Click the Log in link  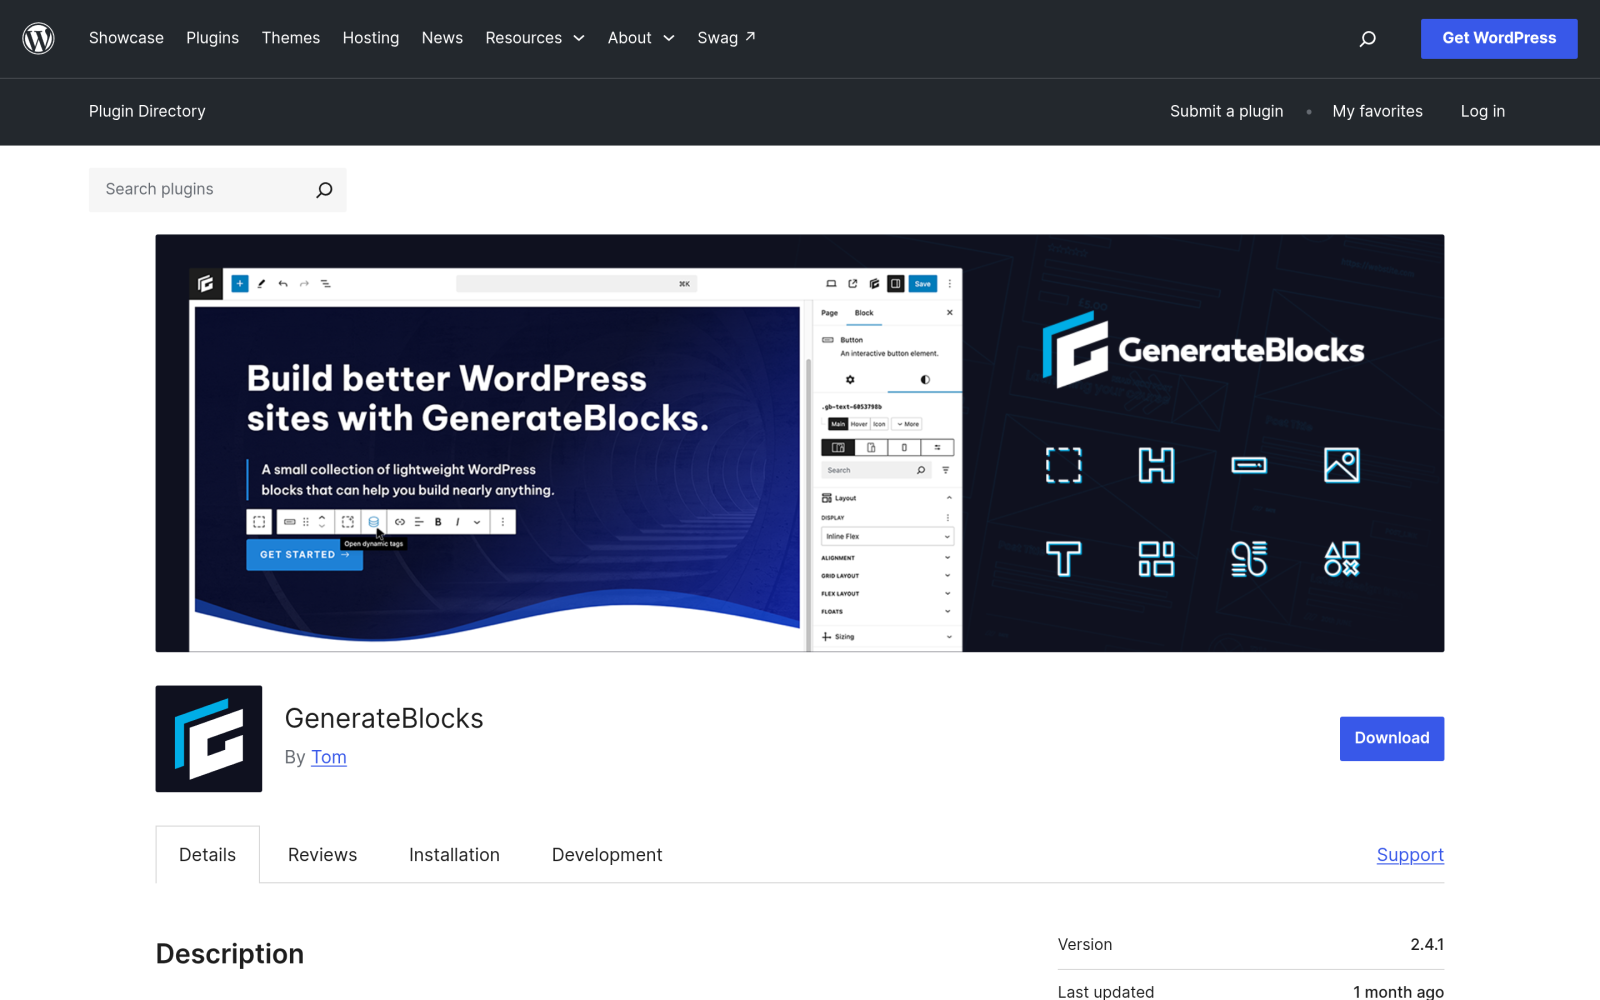coord(1482,111)
